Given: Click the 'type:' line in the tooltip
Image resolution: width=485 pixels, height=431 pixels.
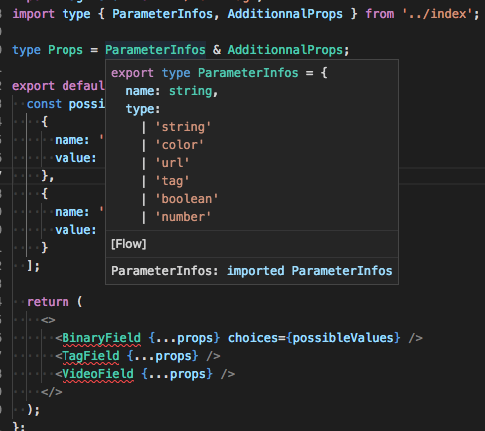Looking at the screenshot, I should [x=143, y=109].
